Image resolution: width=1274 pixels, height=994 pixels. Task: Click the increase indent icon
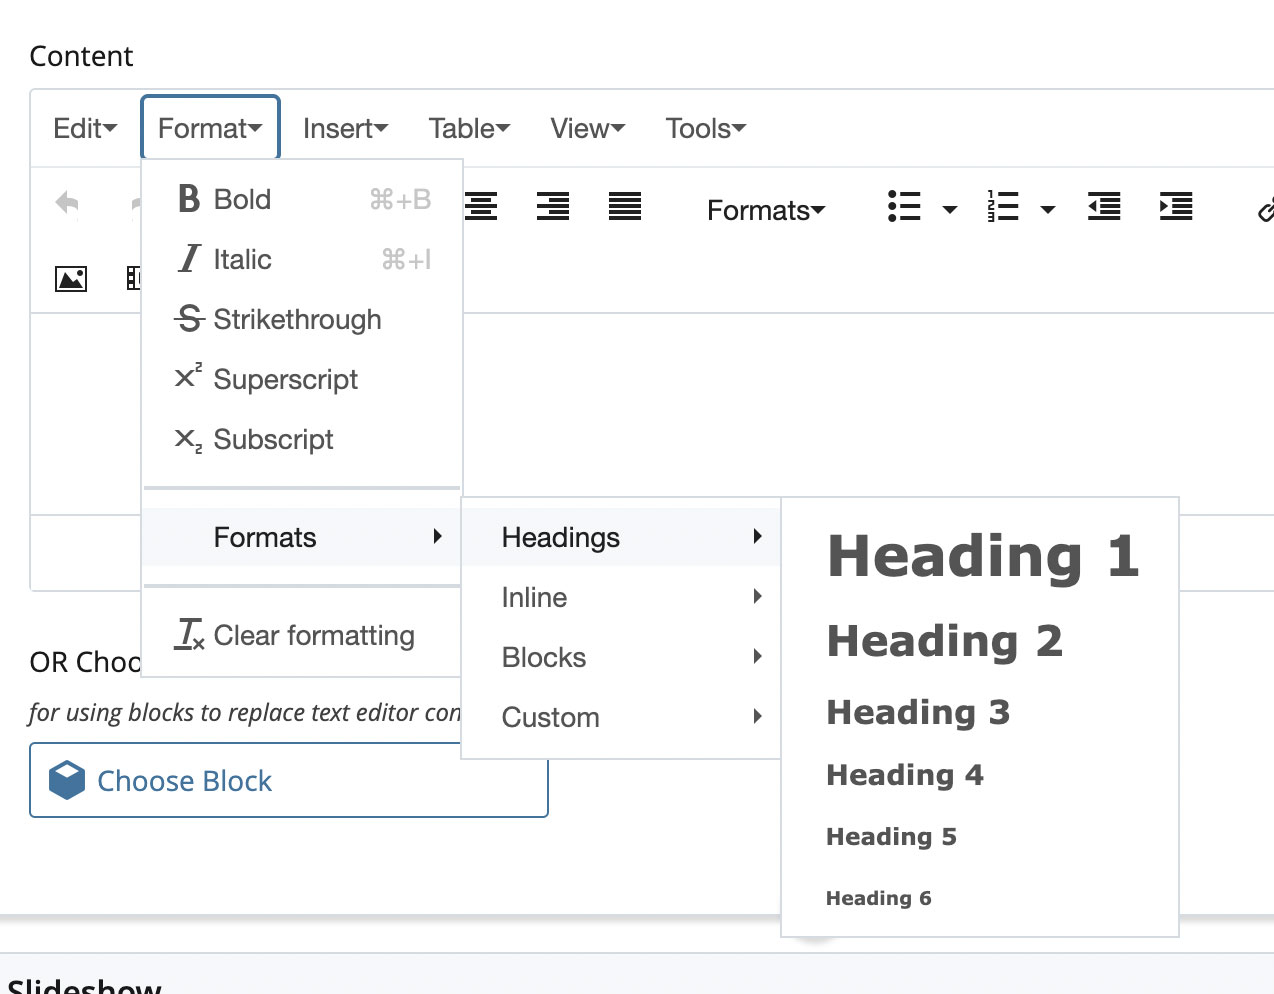(1176, 208)
